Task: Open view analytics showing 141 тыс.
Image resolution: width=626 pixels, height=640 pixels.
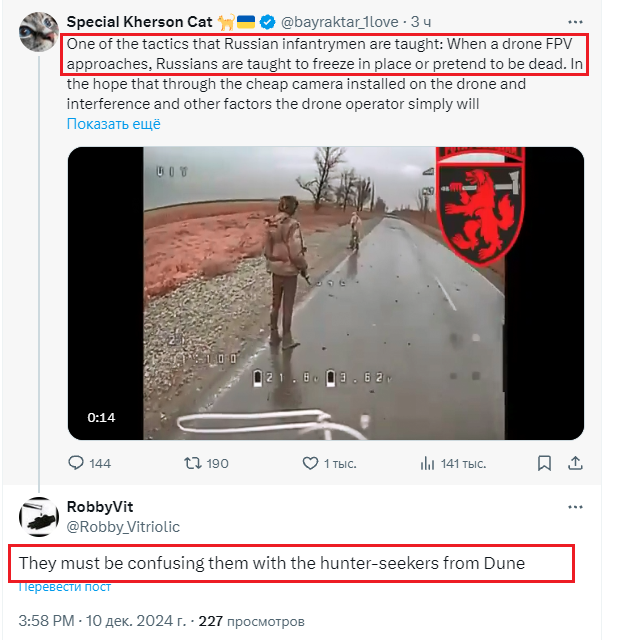Action: point(429,463)
